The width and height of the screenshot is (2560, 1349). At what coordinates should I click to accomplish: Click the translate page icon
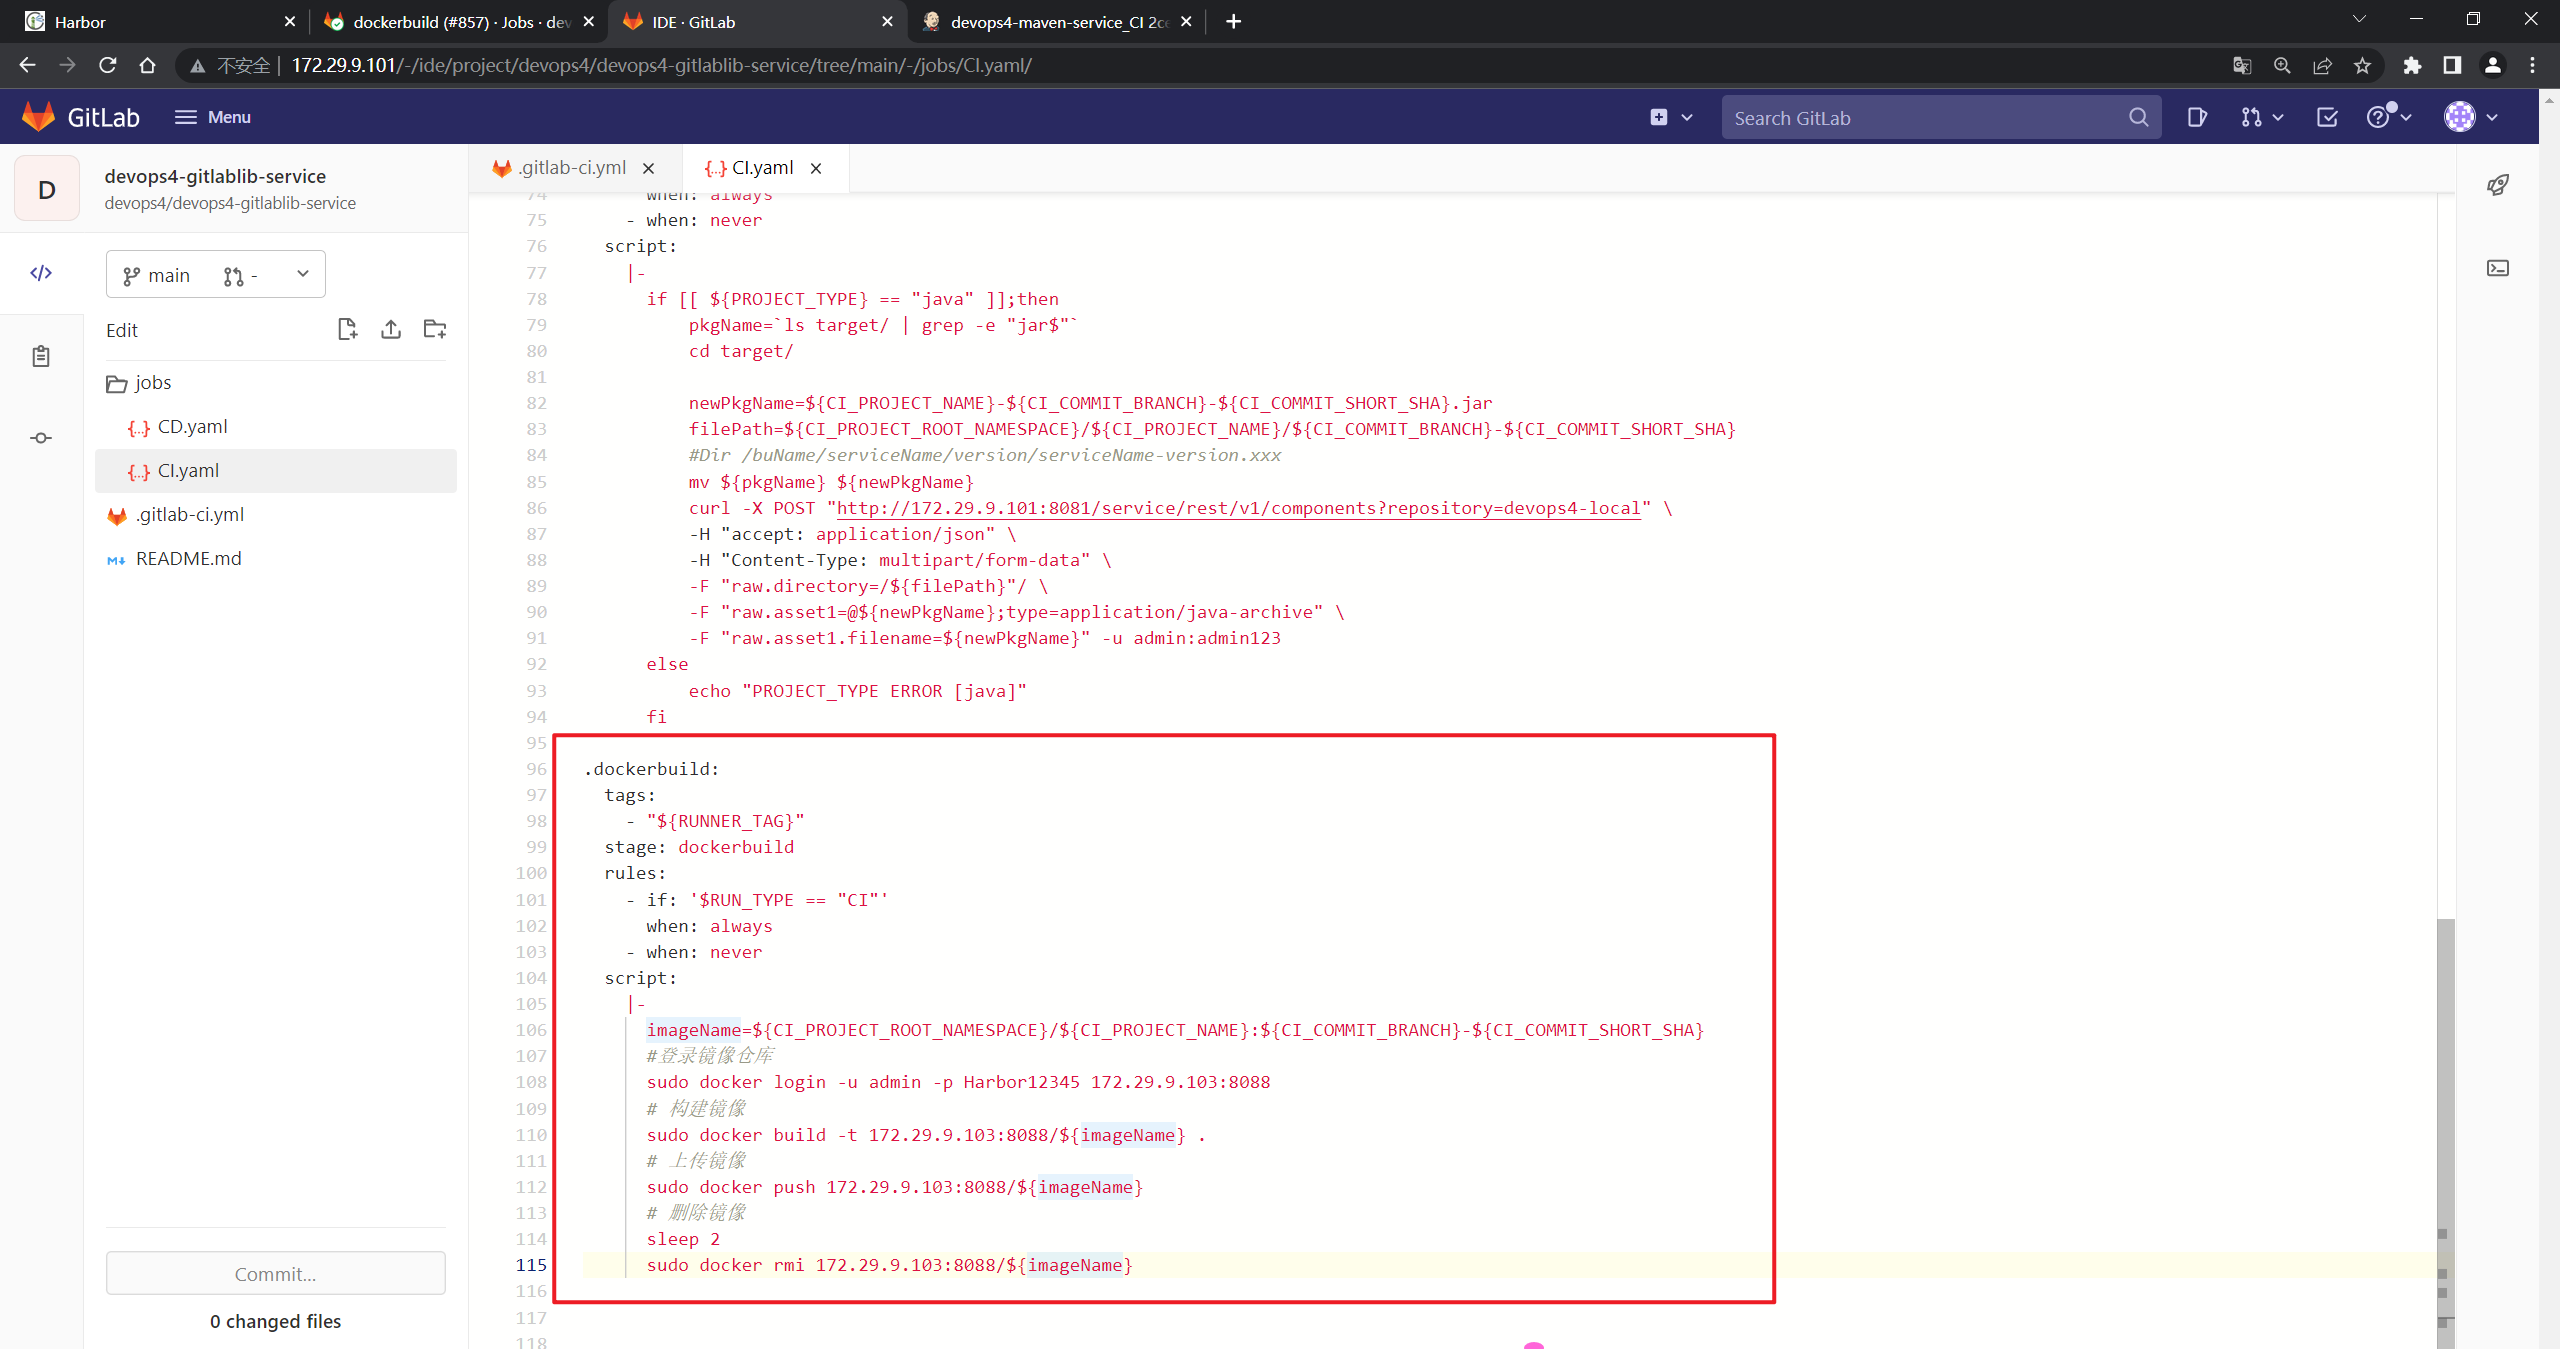2242,65
